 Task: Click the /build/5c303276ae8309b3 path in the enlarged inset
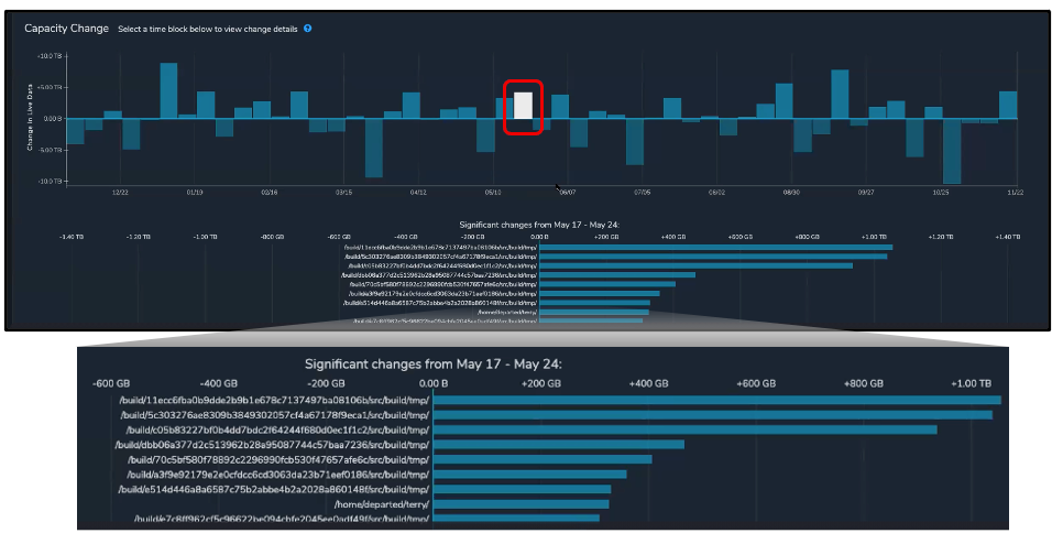coord(272,415)
